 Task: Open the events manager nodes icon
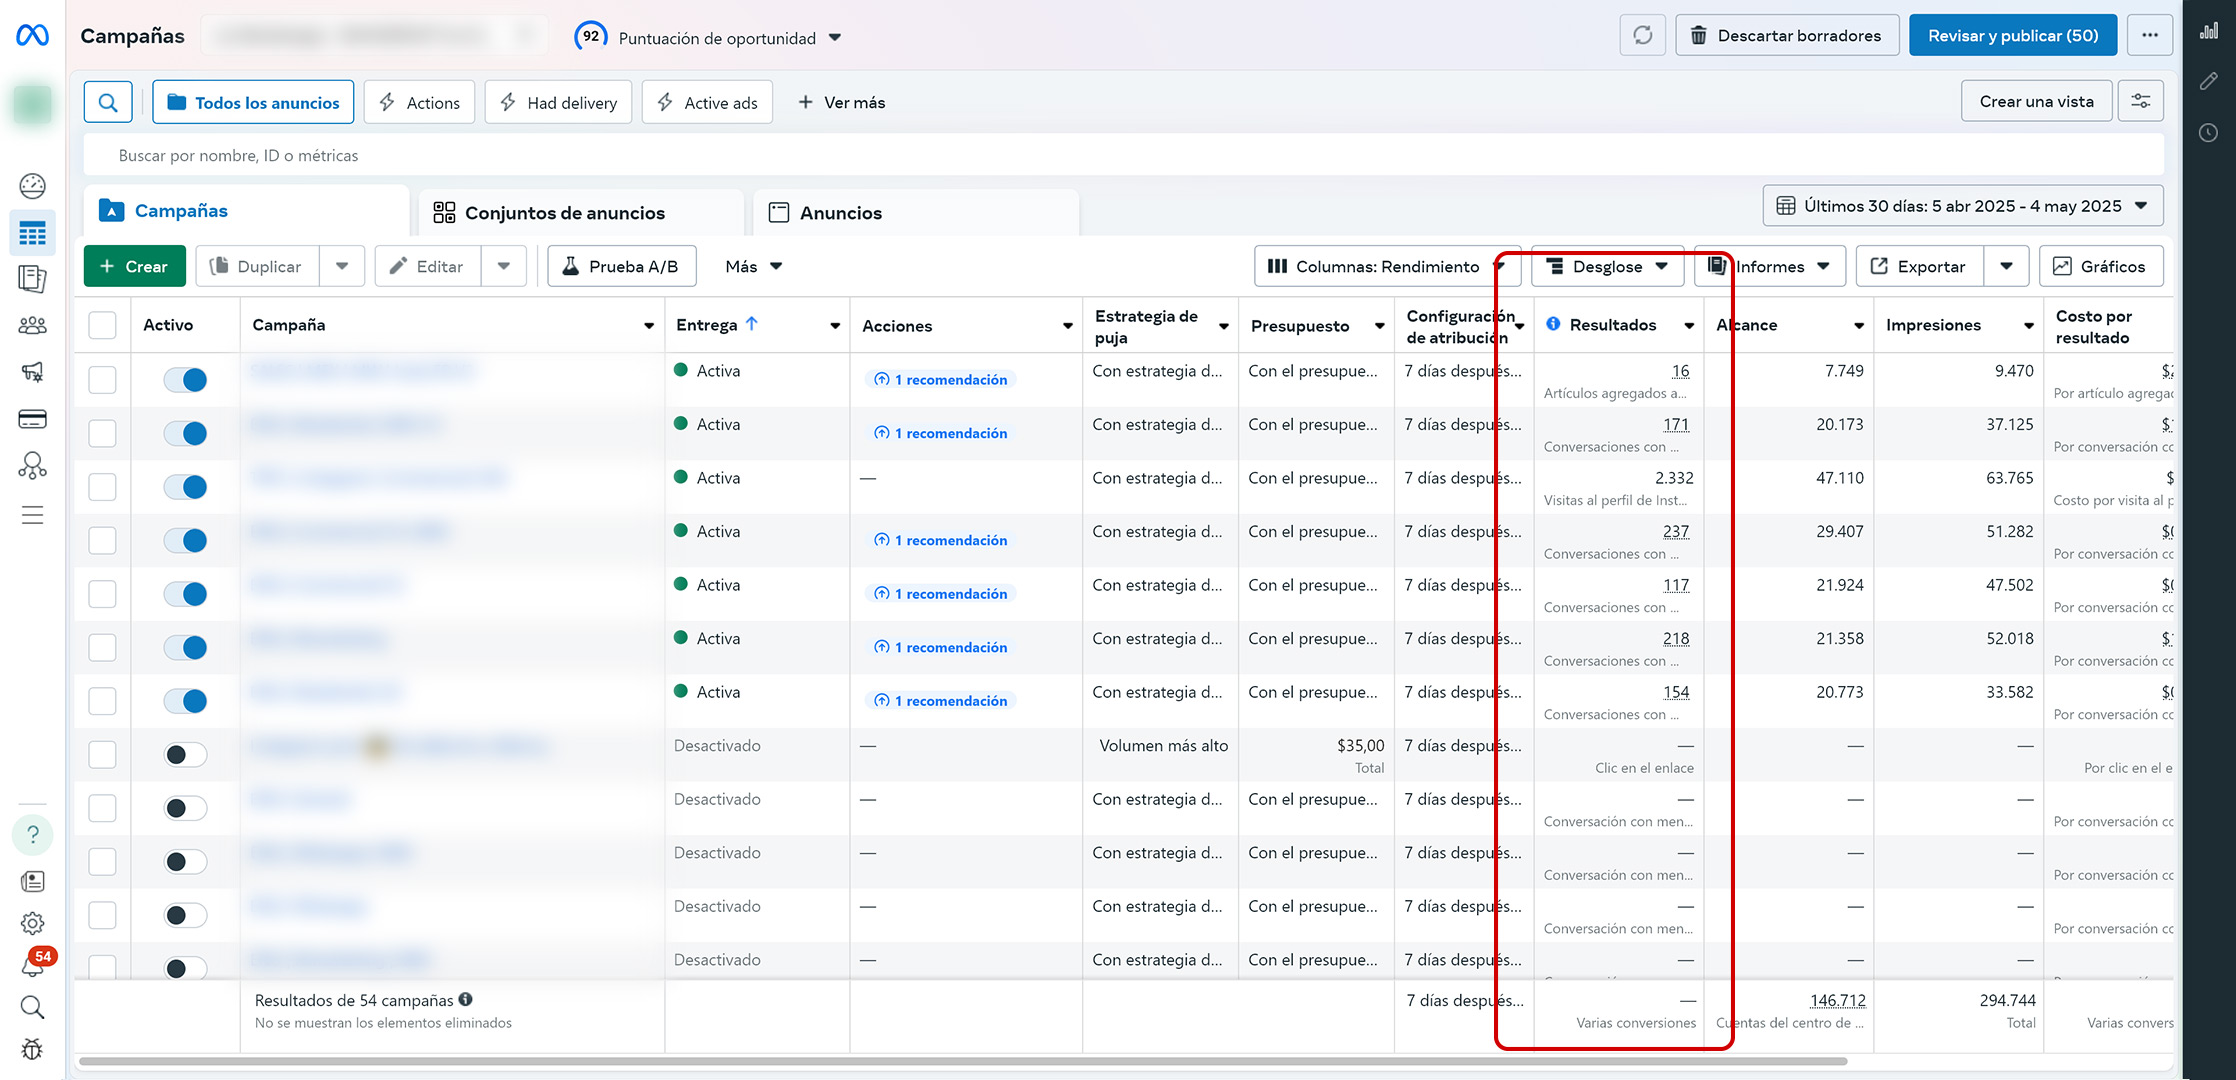click(x=32, y=466)
